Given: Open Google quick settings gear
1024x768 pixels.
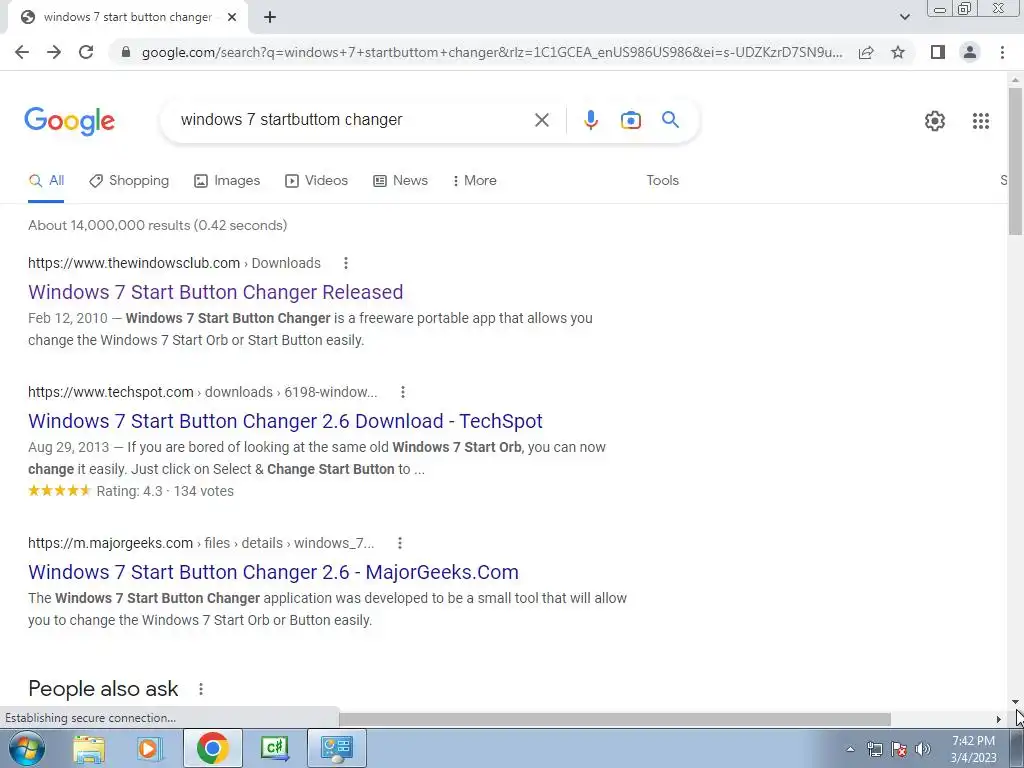Looking at the screenshot, I should [x=935, y=121].
